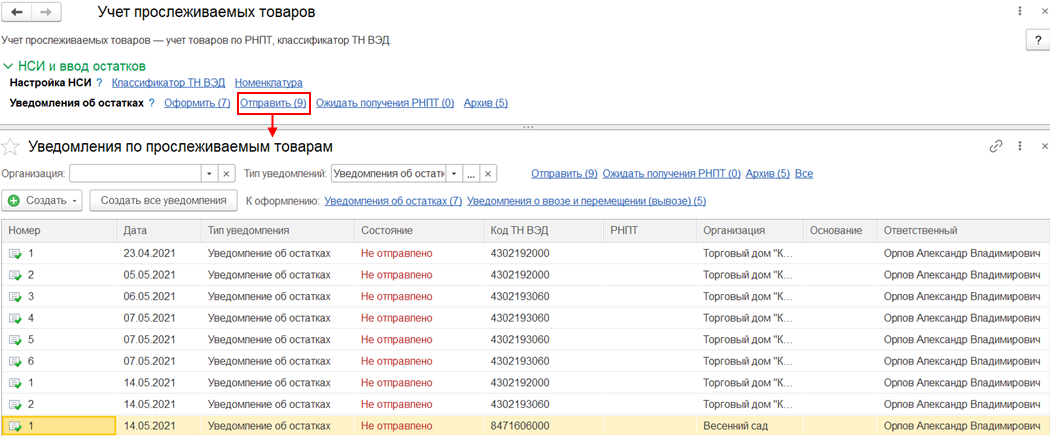
Task: Click the question mark next to Настройка НСИ
Action: pos(102,83)
